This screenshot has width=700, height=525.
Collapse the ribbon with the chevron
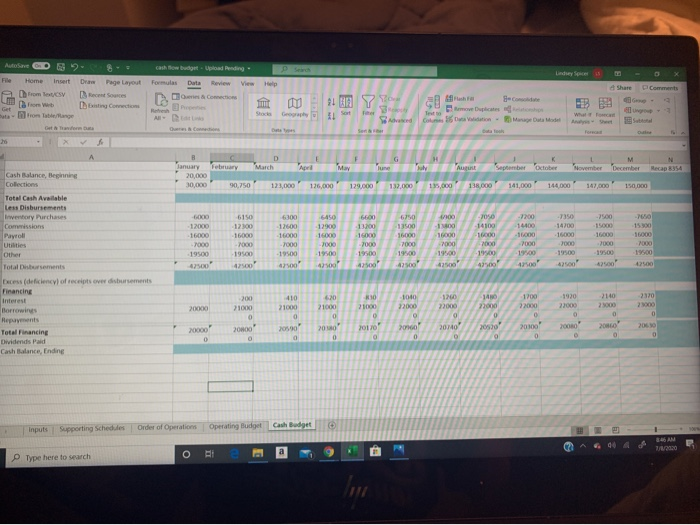[x=682, y=133]
